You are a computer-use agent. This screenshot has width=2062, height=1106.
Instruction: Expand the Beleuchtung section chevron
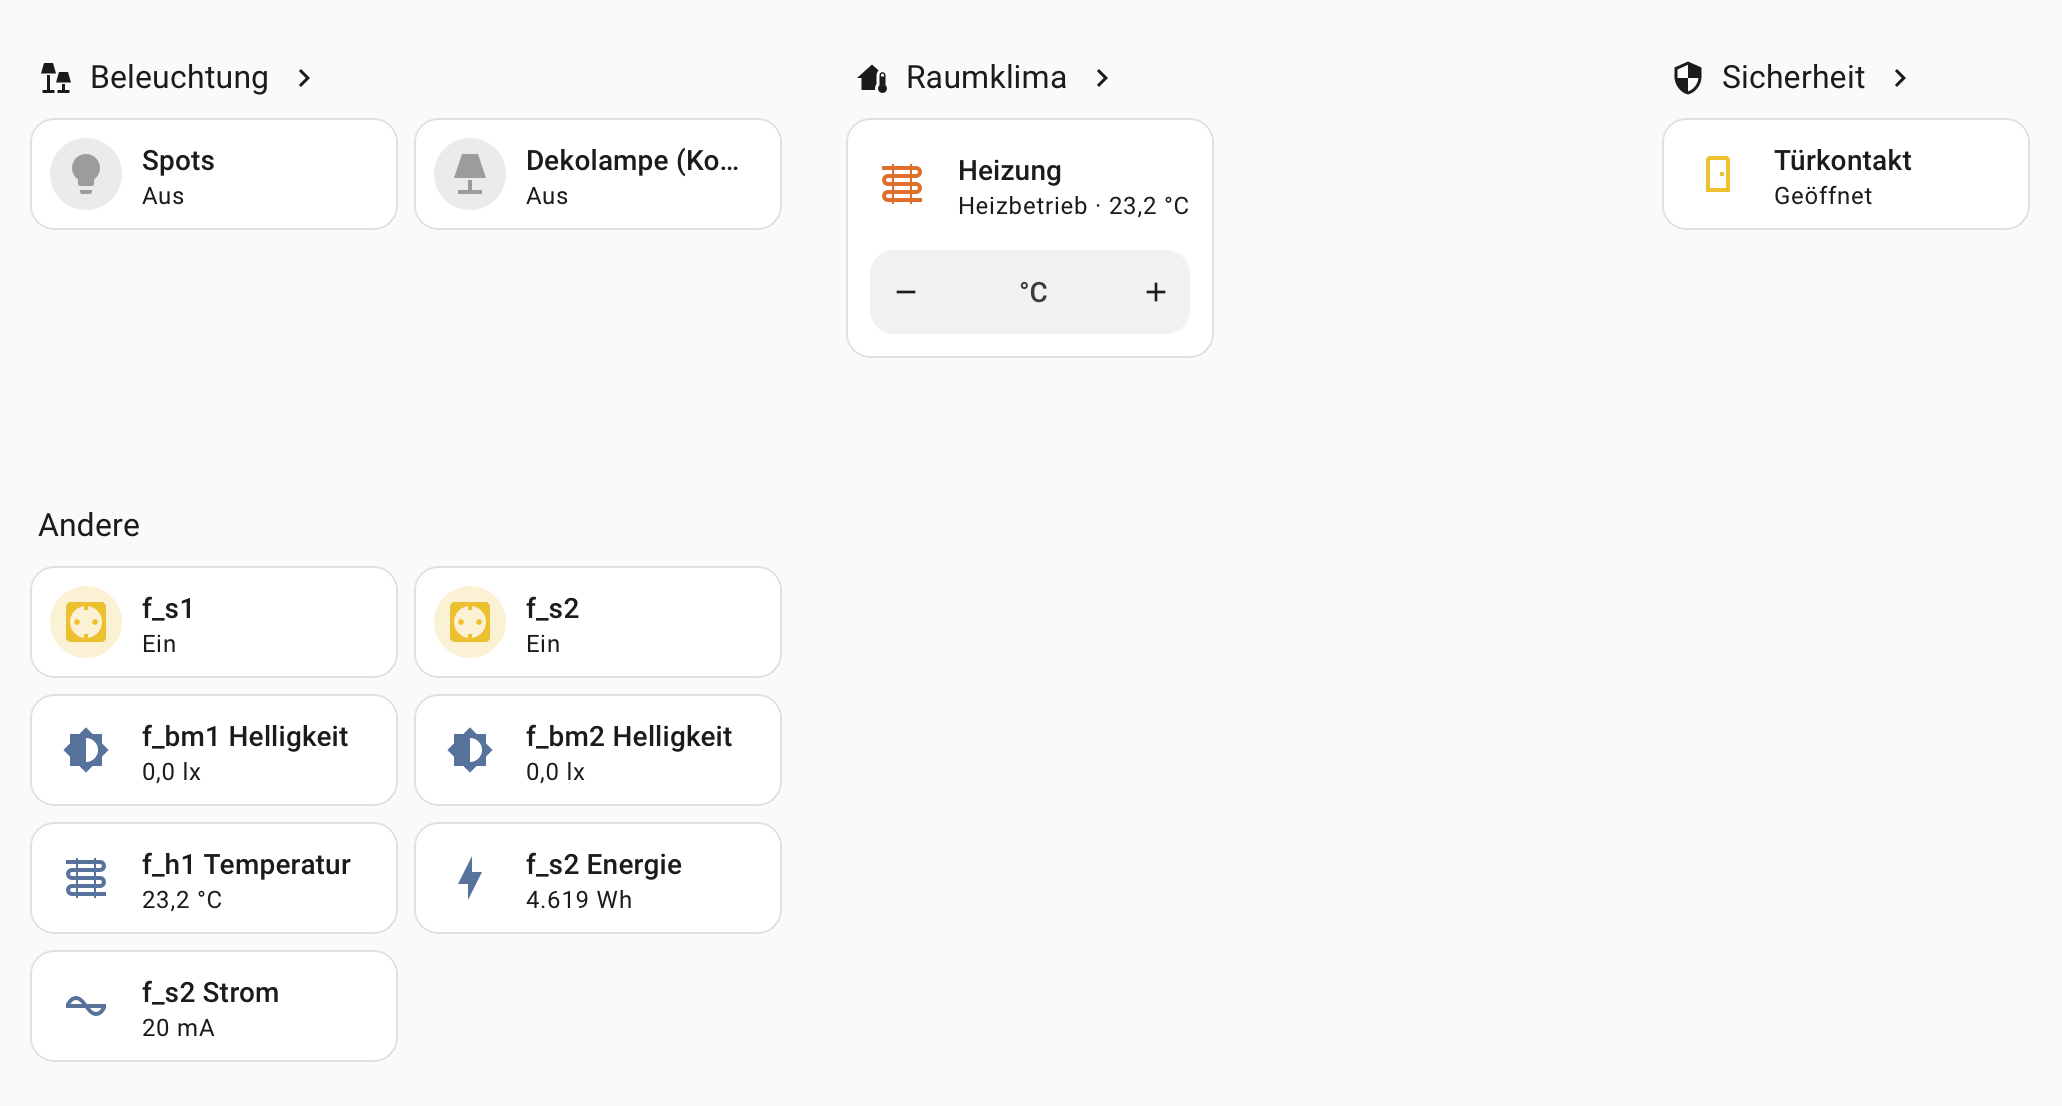click(x=305, y=78)
